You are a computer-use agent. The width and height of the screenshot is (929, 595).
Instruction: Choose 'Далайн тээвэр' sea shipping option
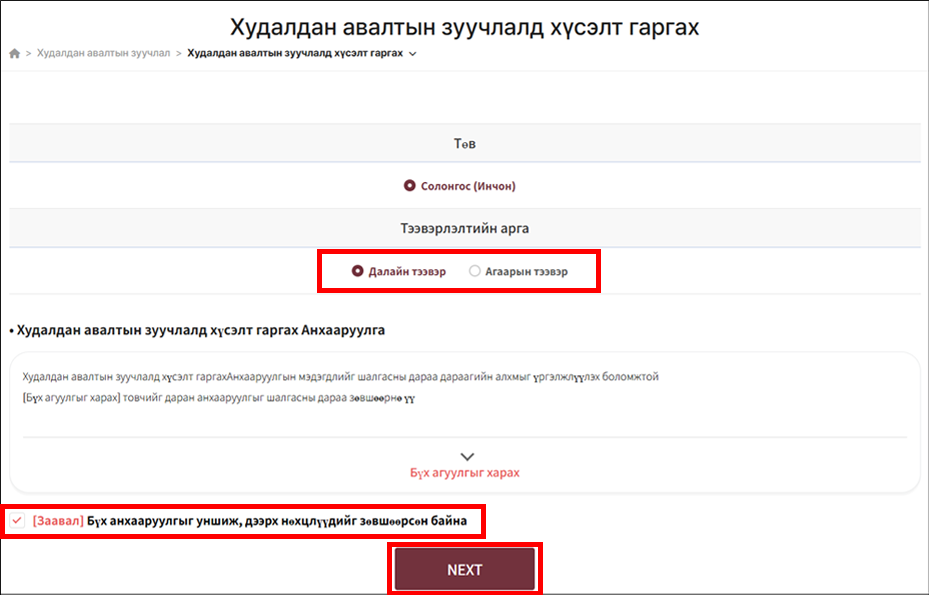click(358, 271)
